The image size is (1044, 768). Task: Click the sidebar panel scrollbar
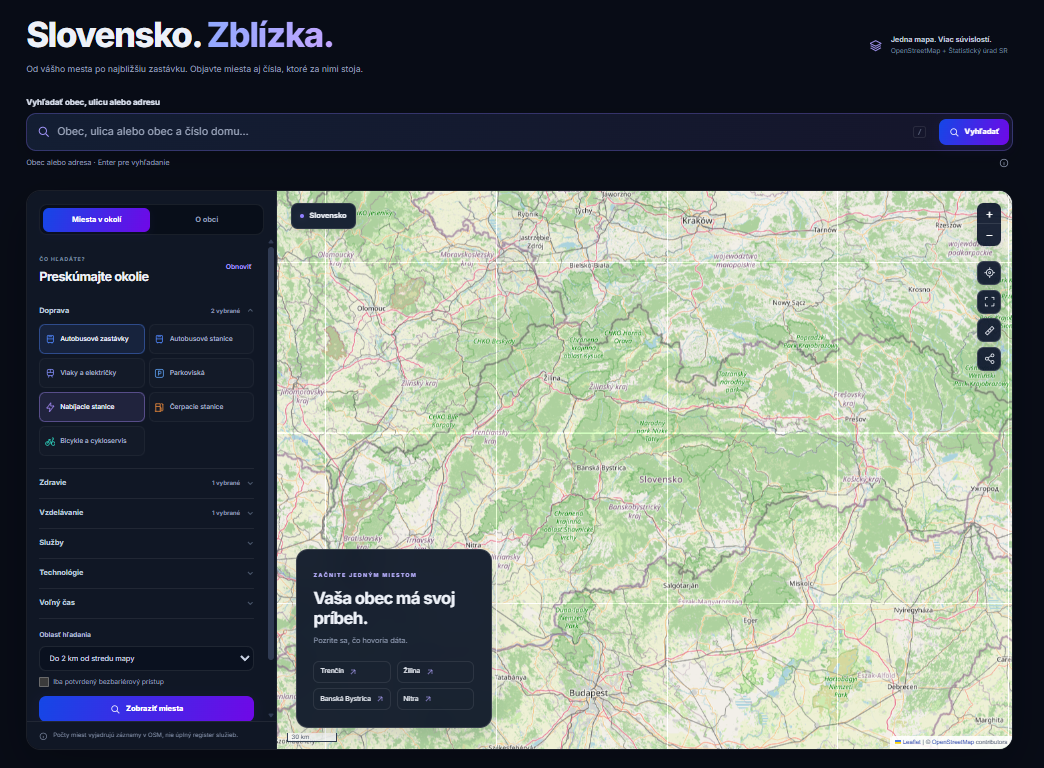pyautogui.click(x=271, y=453)
